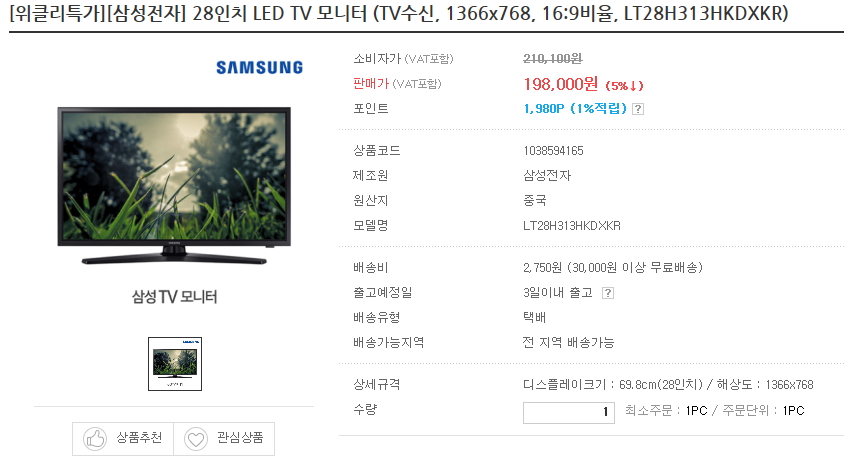The height and width of the screenshot is (459, 844).
Task: Click the 상품추천 button label
Action: (139, 437)
